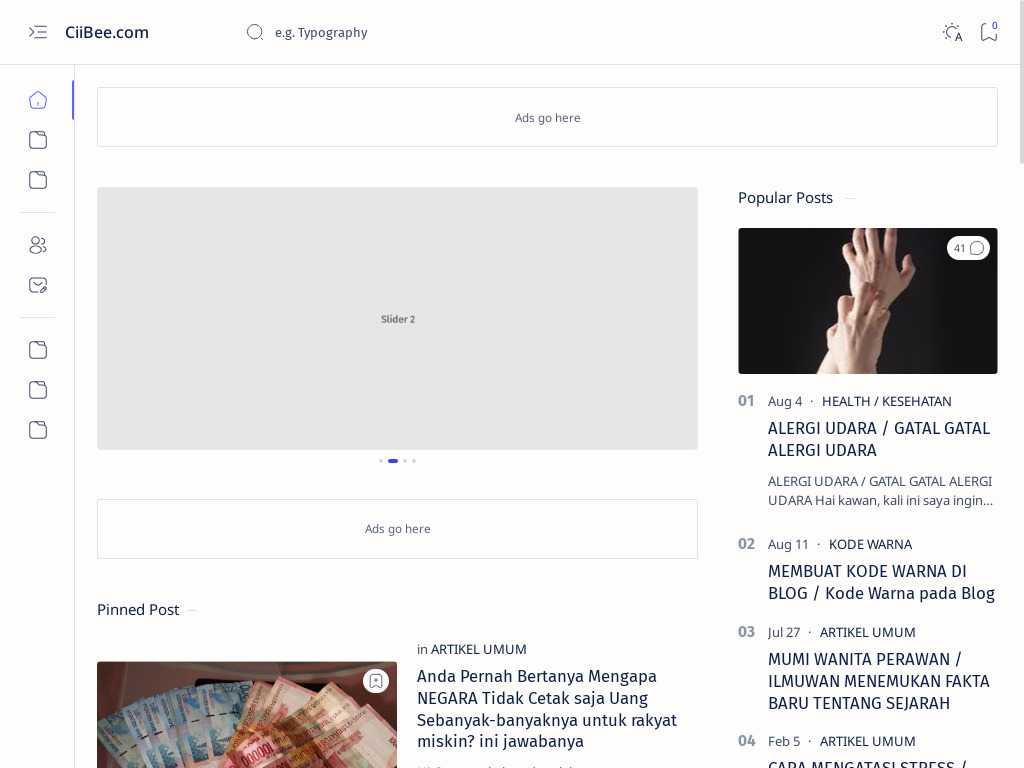
Task: Toggle the sidebar menu icon beside CiiBee.com
Action: (38, 32)
